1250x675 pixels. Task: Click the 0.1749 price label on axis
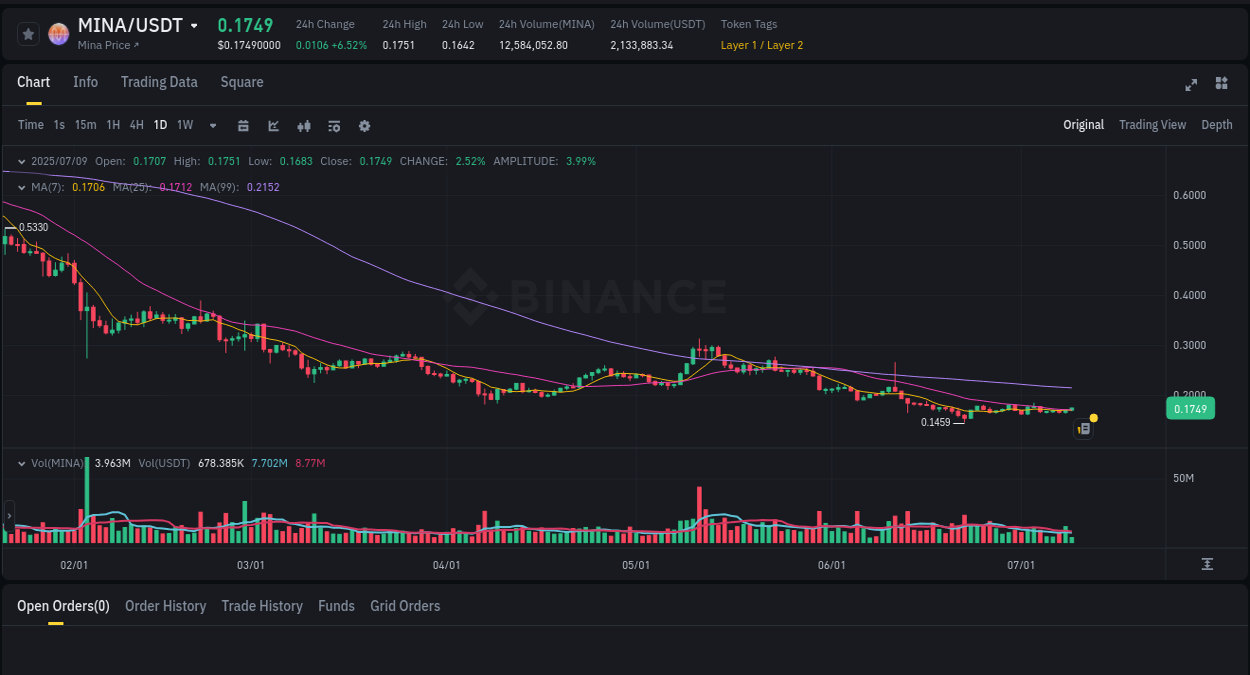click(x=1190, y=408)
